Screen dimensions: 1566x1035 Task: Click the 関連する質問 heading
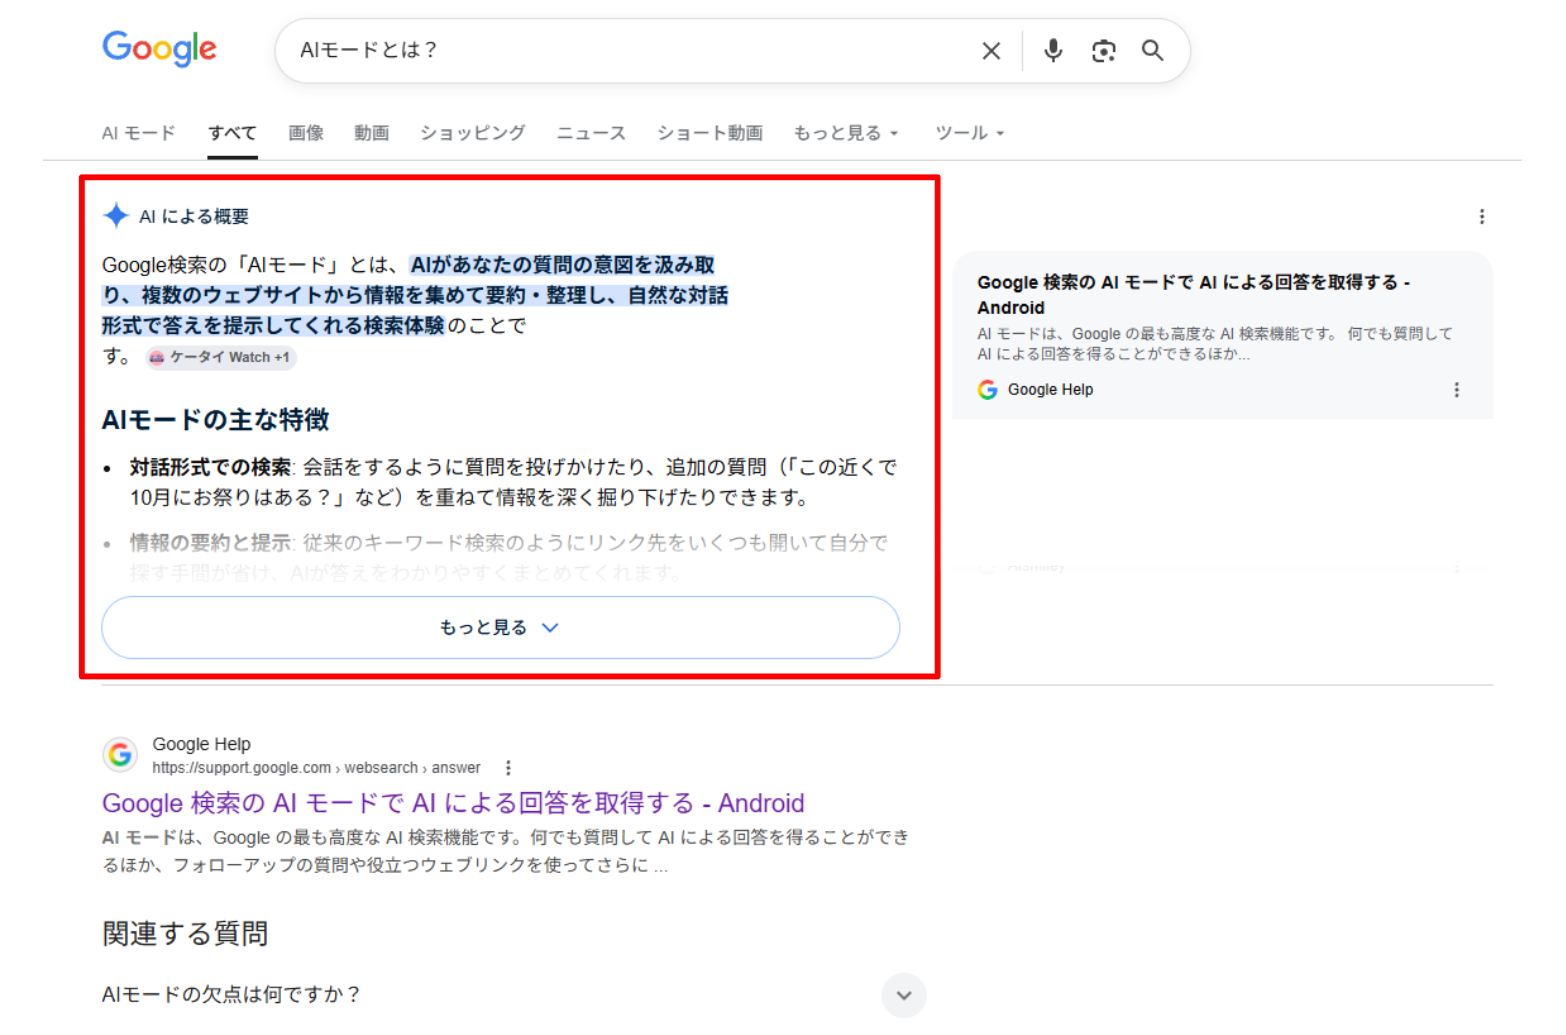coord(185,934)
